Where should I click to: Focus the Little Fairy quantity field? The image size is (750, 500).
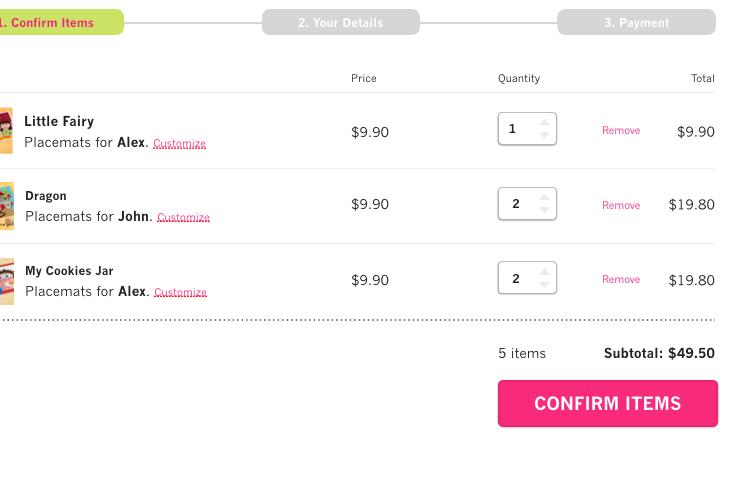[518, 129]
